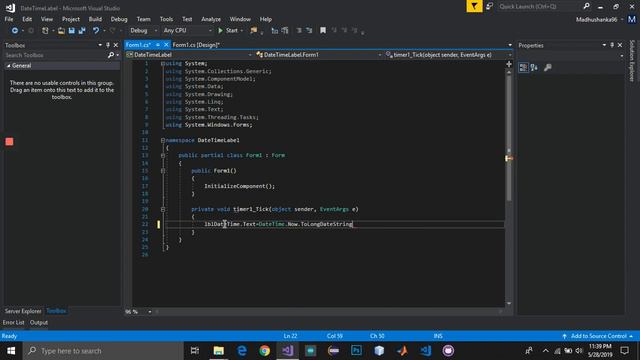The image size is (640, 360).
Task: Click the Search Toolbox input field
Action: click(55, 55)
